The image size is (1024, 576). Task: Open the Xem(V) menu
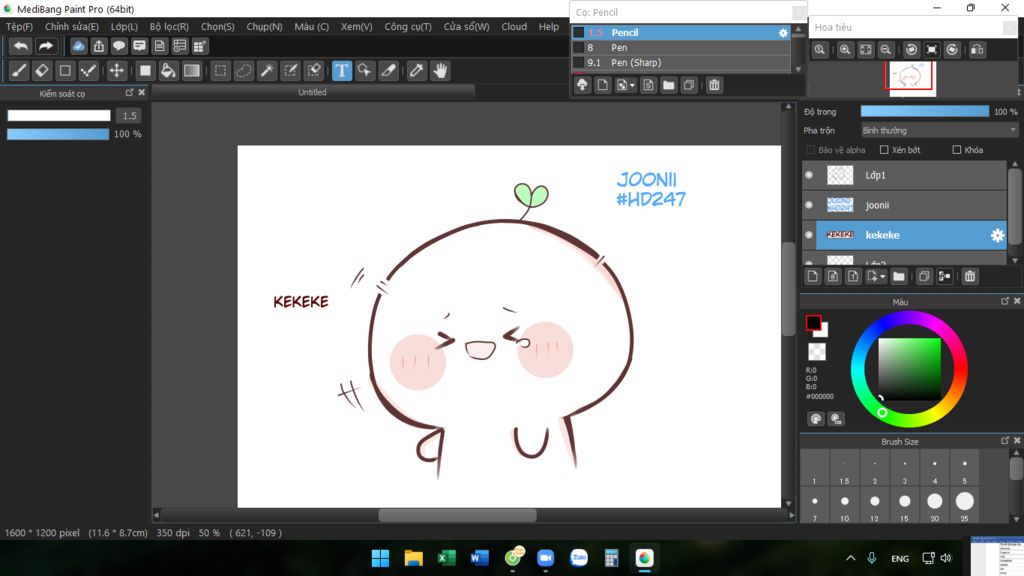(357, 27)
